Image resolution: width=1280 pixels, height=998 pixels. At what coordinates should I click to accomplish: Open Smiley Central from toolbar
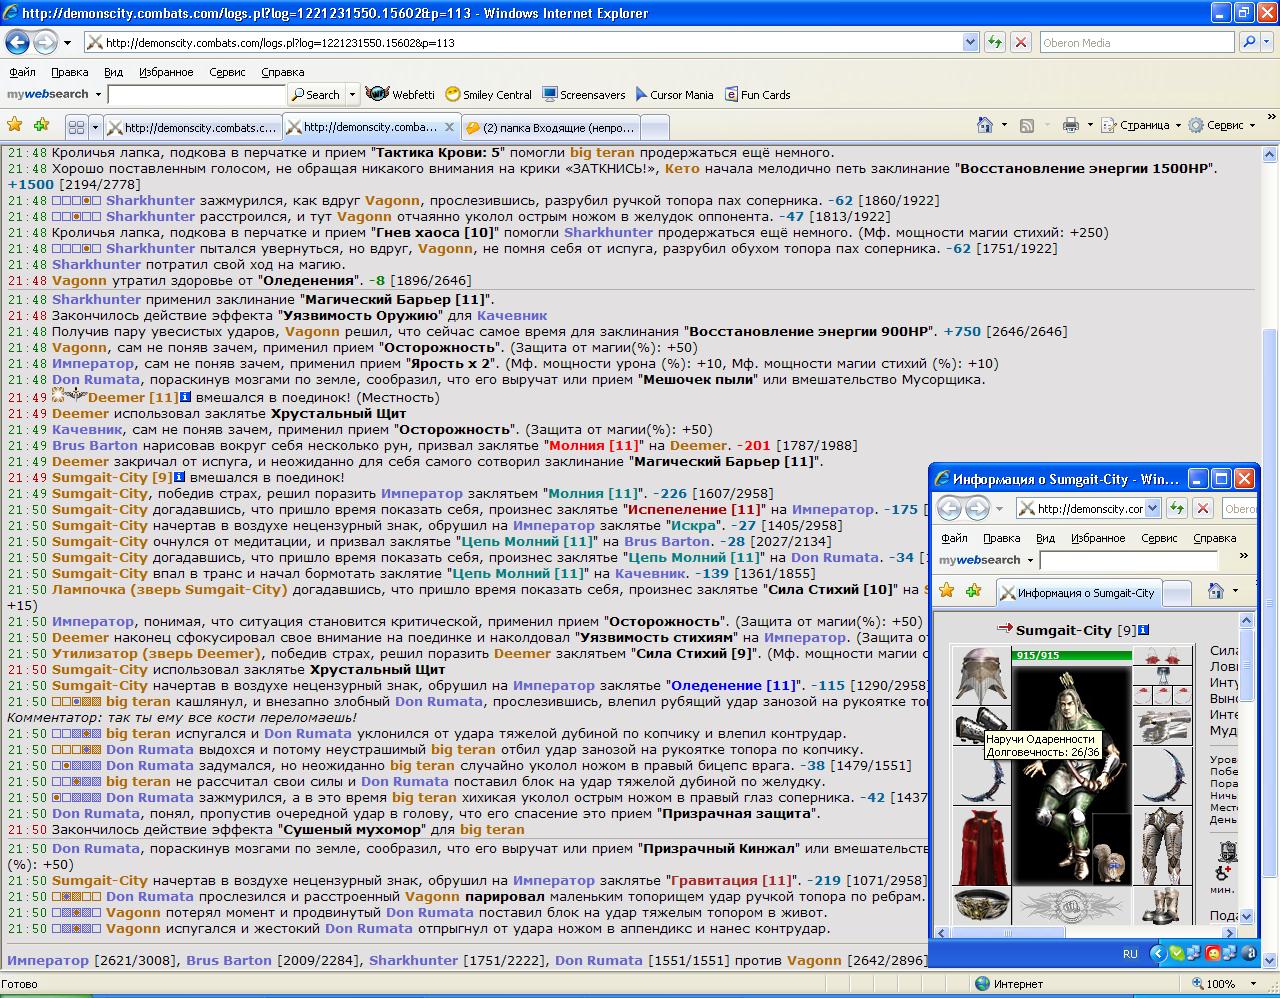[488, 94]
